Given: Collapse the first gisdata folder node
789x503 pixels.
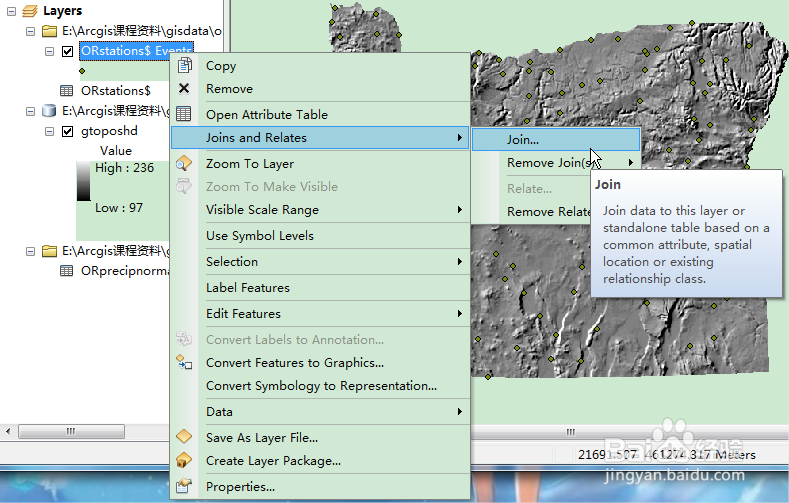Looking at the screenshot, I should tap(31, 31).
